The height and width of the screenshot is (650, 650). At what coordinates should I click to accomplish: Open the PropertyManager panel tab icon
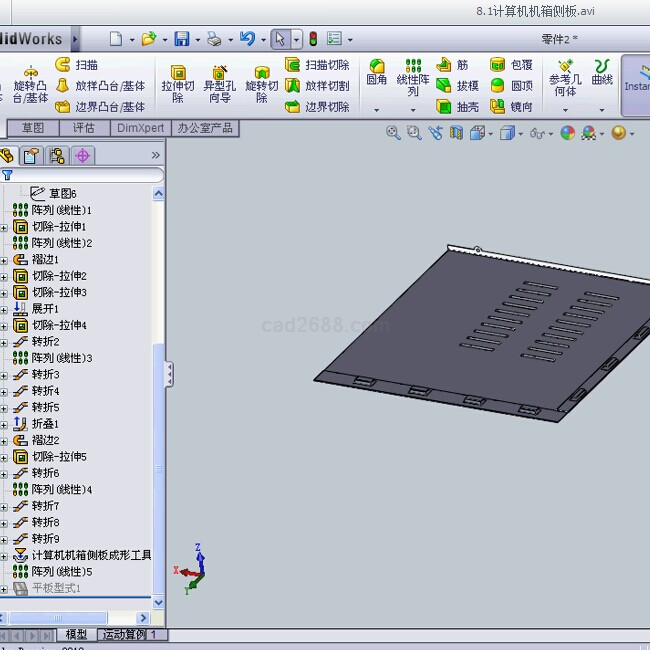click(x=31, y=155)
